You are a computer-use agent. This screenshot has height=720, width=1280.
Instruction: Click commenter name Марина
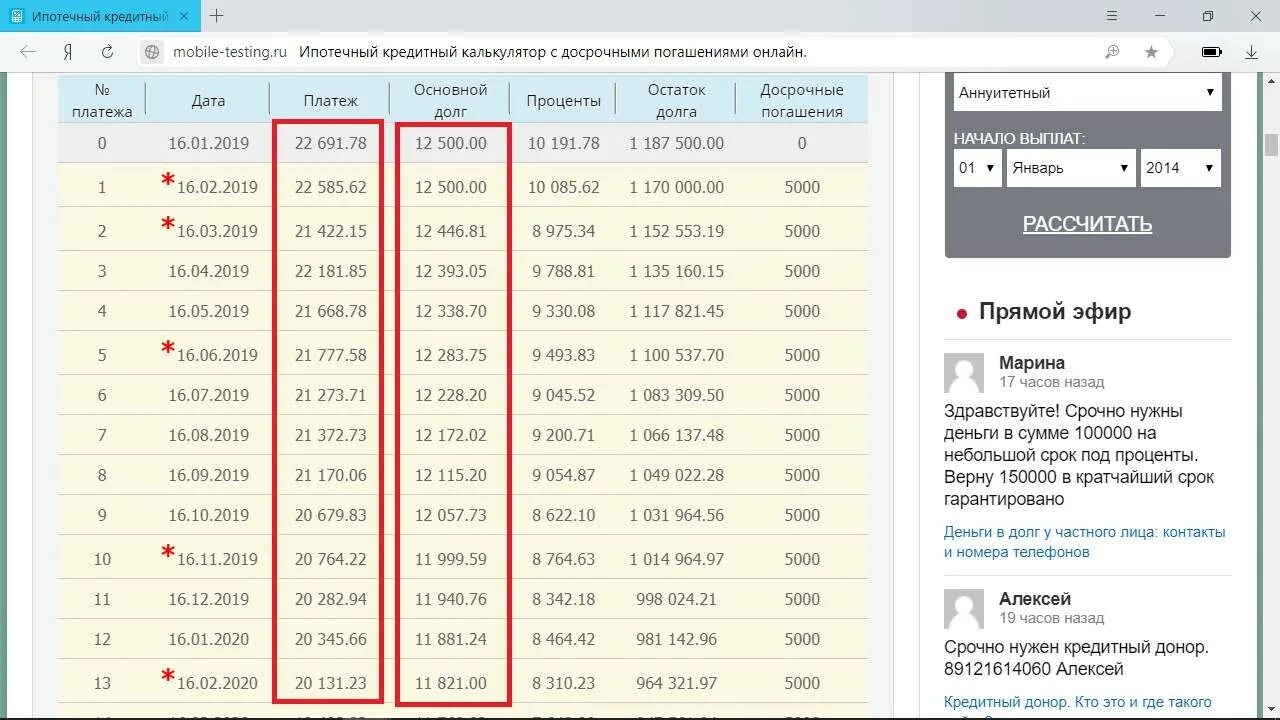tap(1032, 362)
